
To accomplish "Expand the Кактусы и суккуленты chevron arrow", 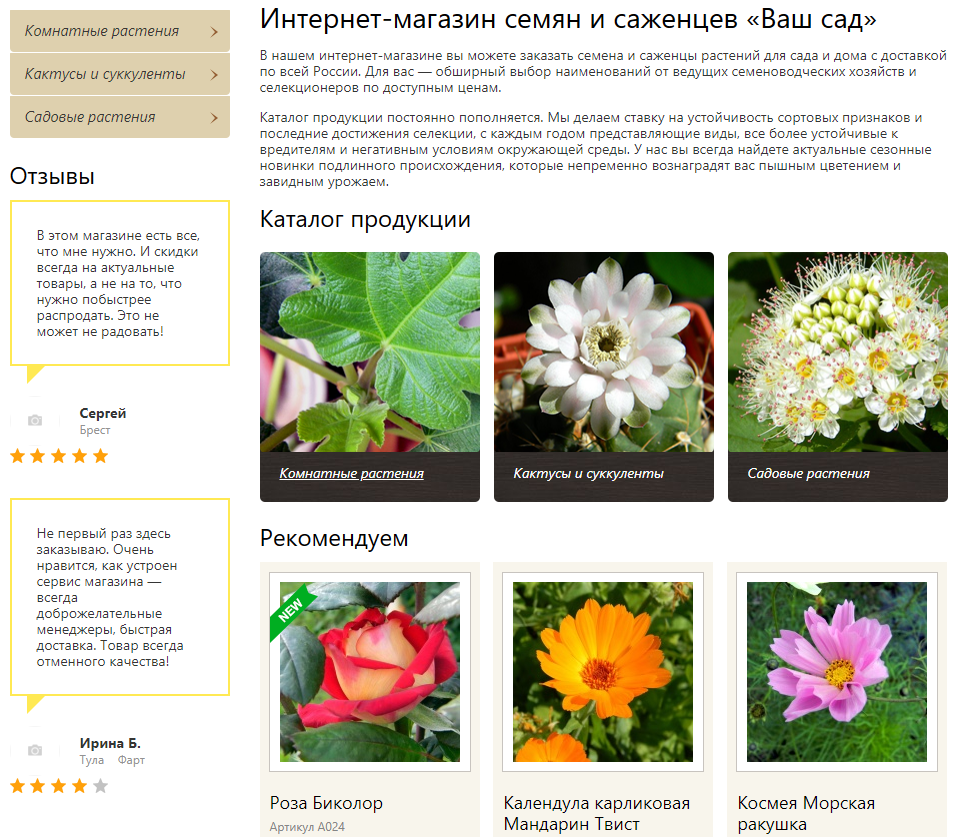I will [x=215, y=75].
